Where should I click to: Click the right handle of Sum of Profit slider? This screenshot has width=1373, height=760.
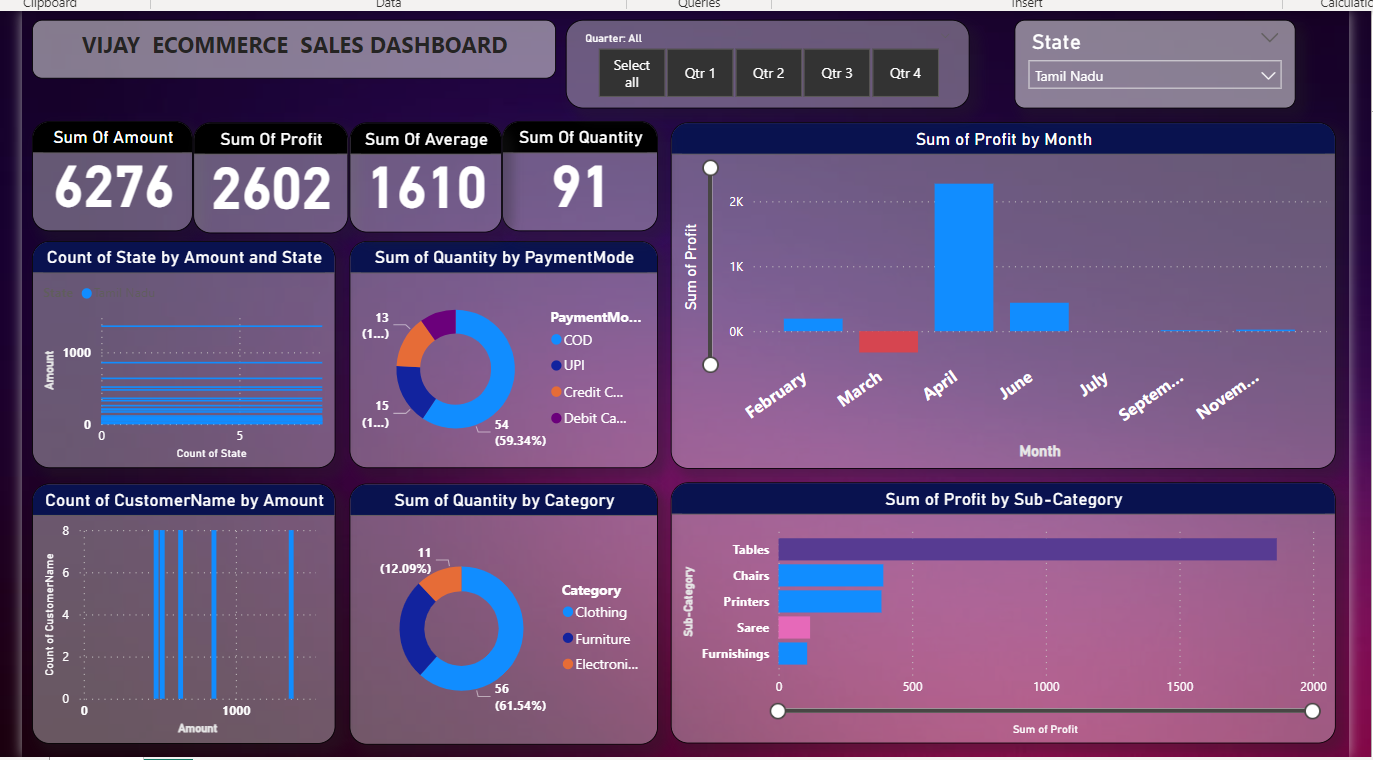click(1311, 711)
